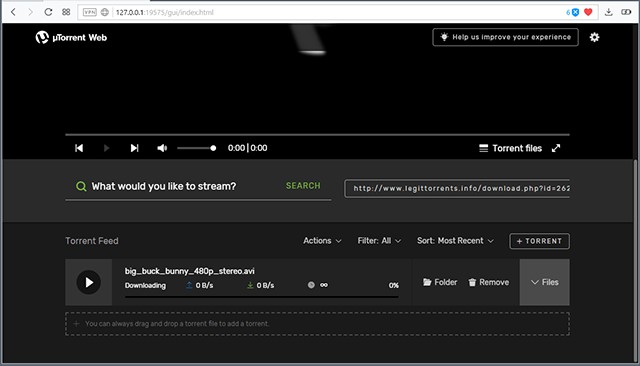Mute the player with speaker icon
Viewport: 640px width, 366px height.
(x=162, y=148)
